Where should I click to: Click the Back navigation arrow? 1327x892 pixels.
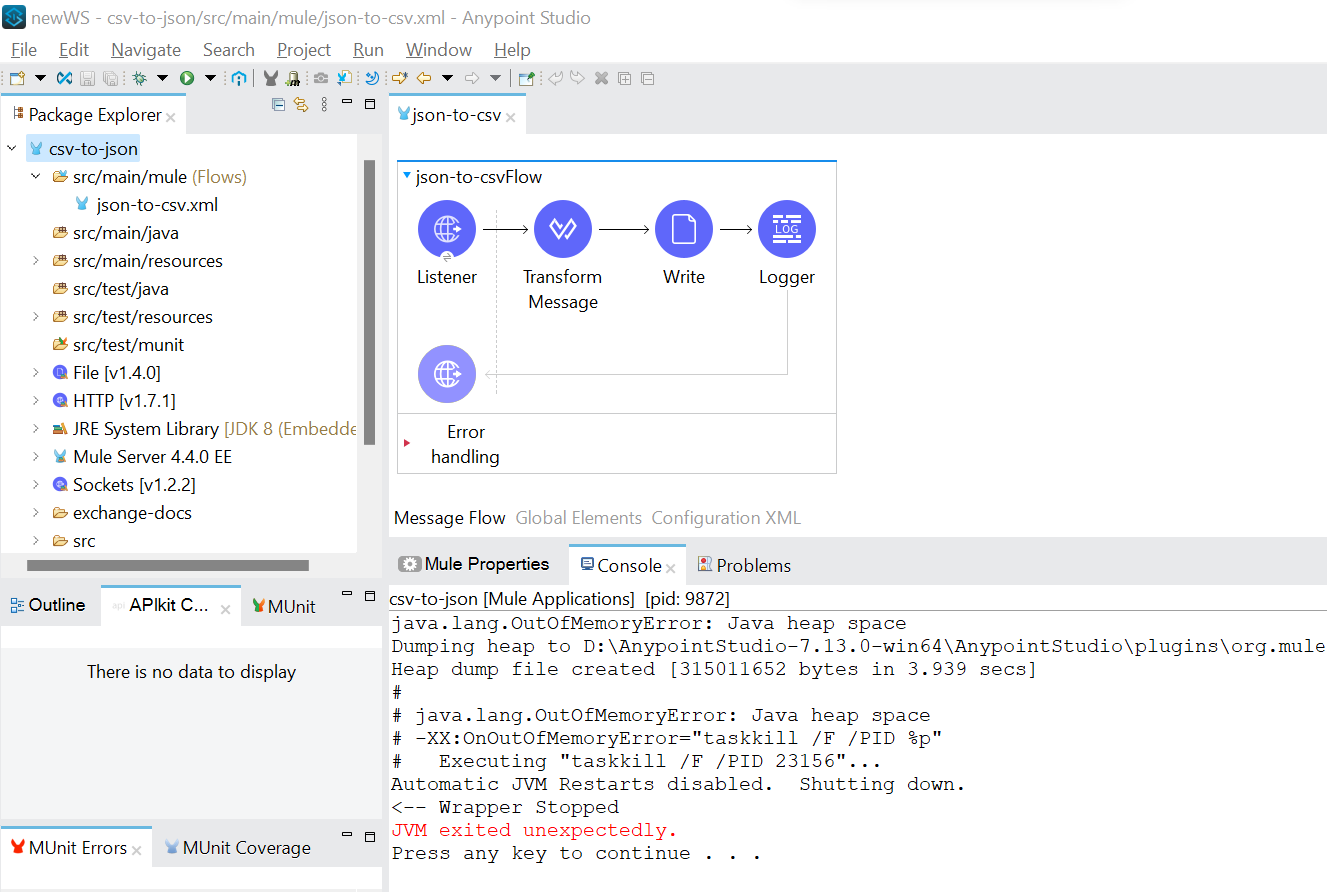point(424,78)
